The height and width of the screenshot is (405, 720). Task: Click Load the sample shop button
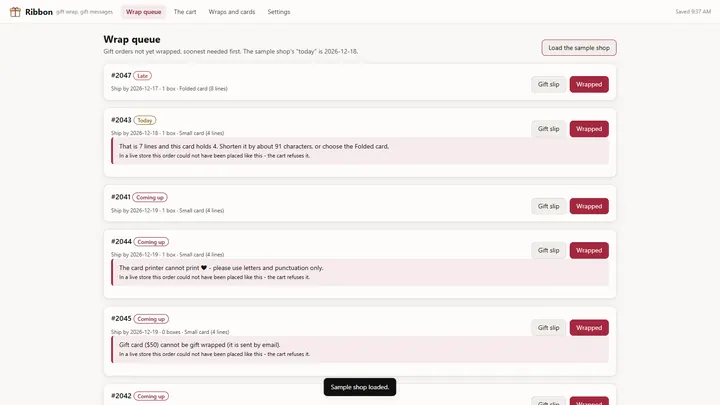(579, 48)
